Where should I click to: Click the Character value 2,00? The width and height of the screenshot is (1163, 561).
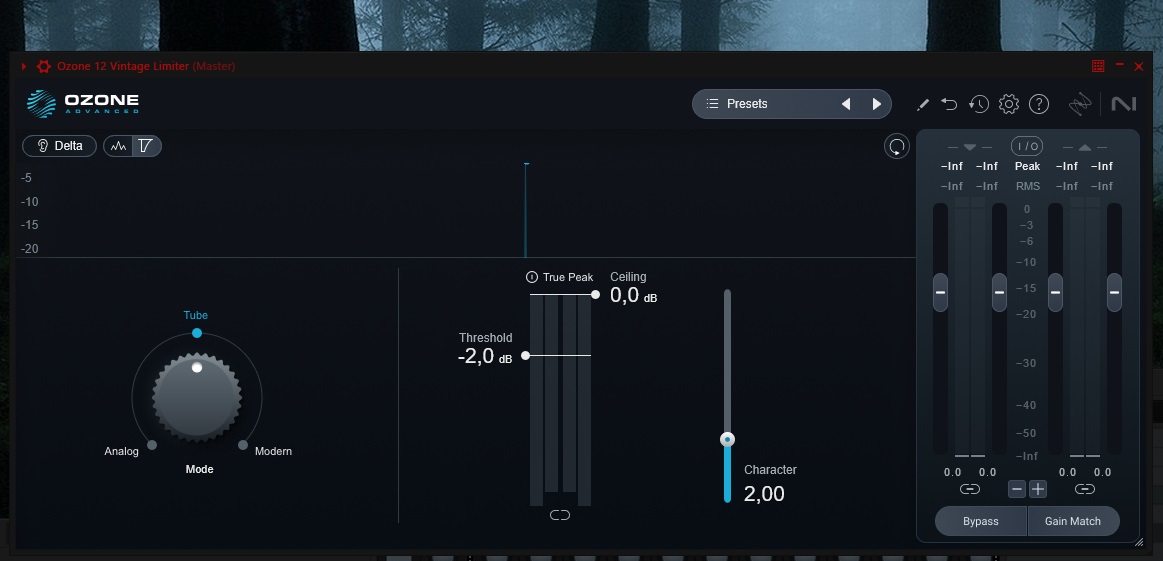coord(764,493)
